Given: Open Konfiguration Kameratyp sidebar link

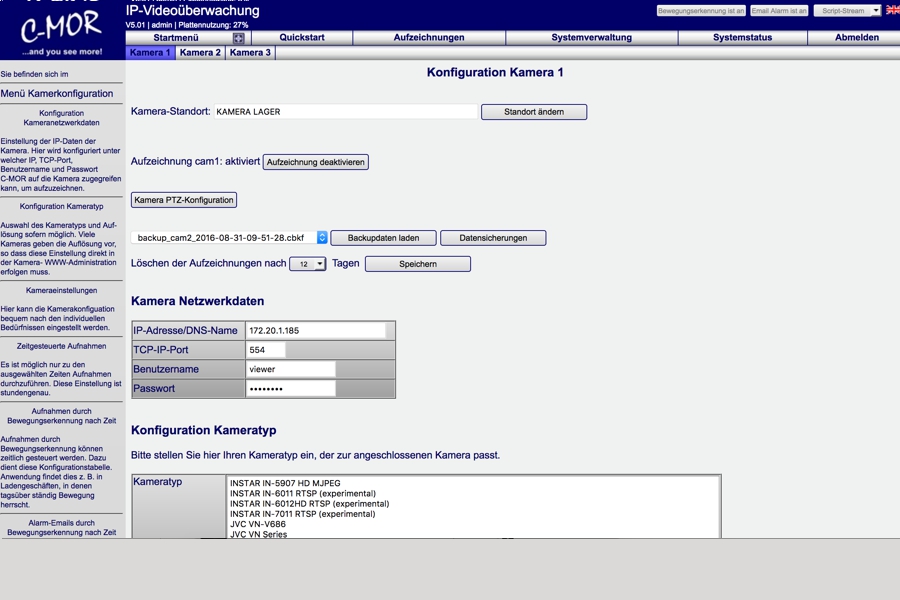Looking at the screenshot, I should click(x=61, y=206).
